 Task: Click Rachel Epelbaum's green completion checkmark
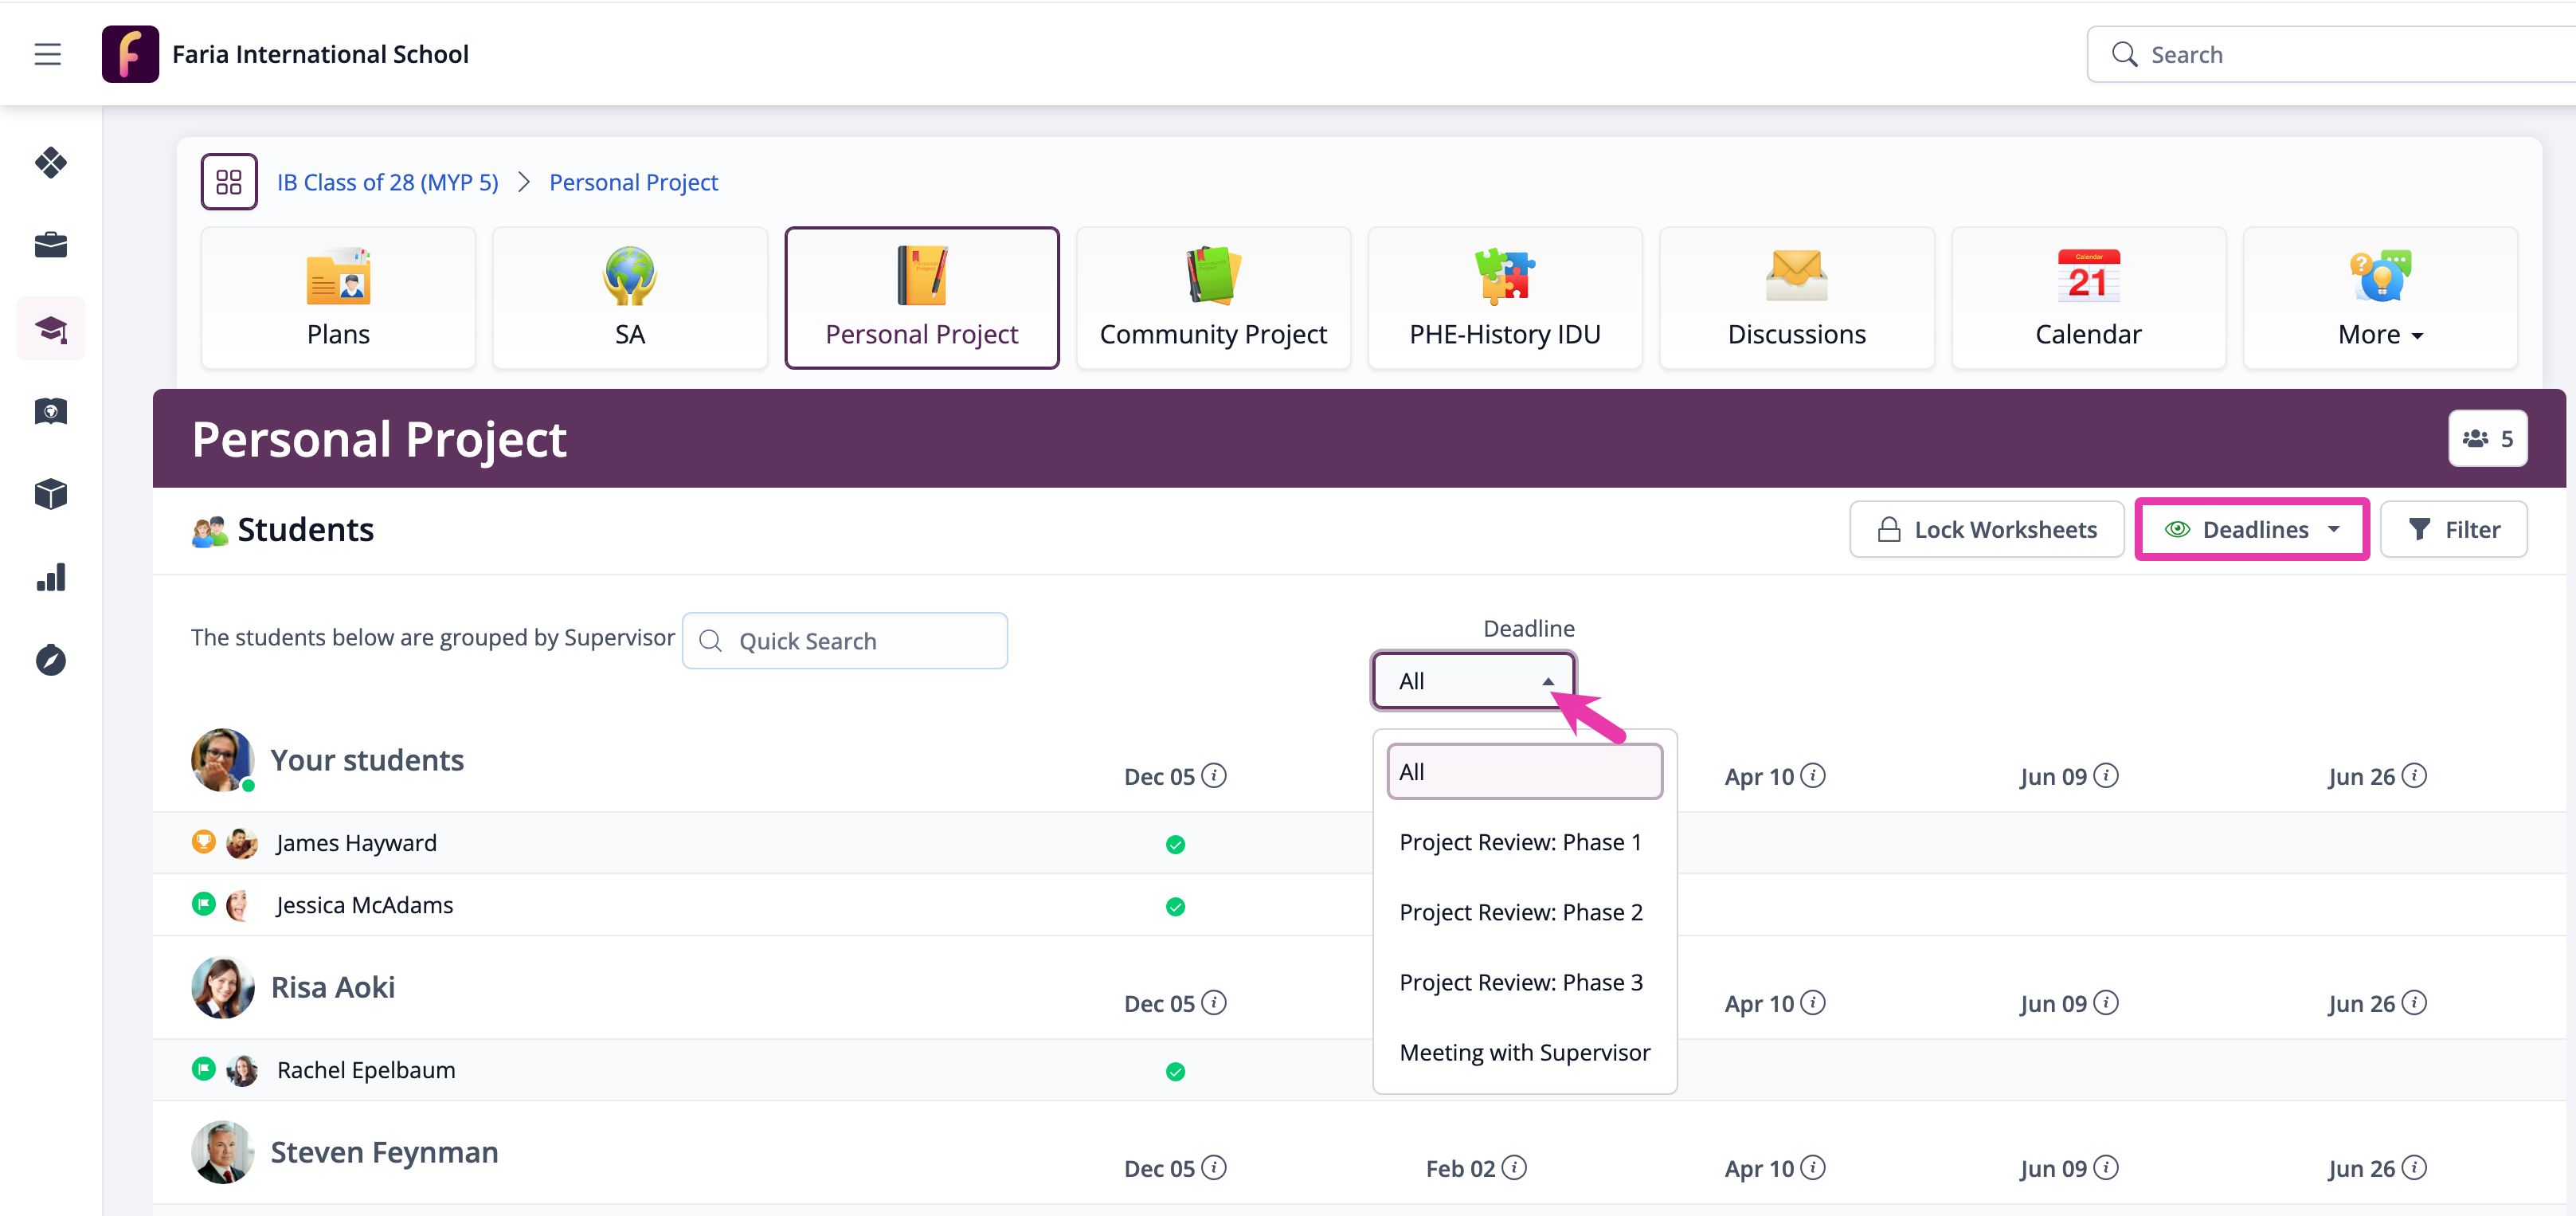click(x=1175, y=1072)
